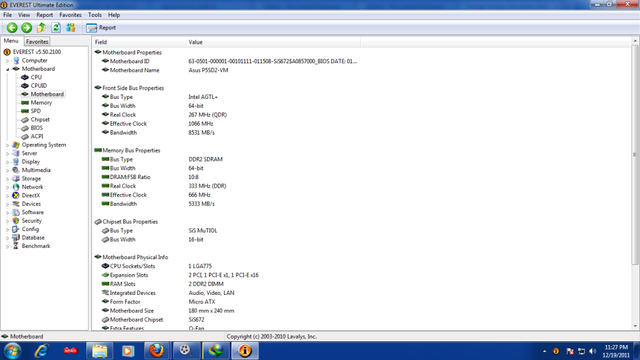Click the volume icon in system tray
Image resolution: width=640 pixels, height=360 pixels.
(593, 351)
